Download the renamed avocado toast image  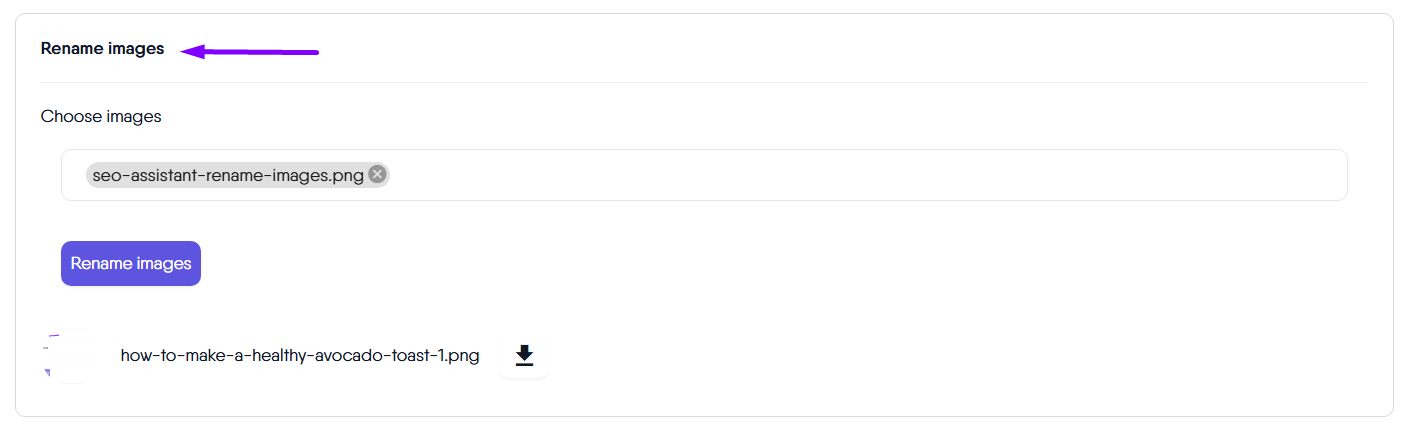(524, 356)
